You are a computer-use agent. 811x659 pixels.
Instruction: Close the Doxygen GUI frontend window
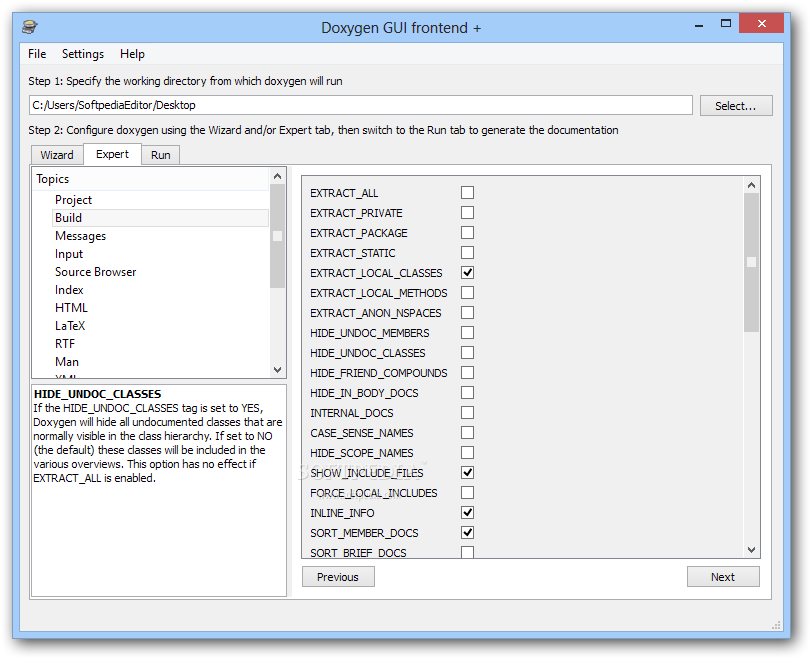[761, 23]
